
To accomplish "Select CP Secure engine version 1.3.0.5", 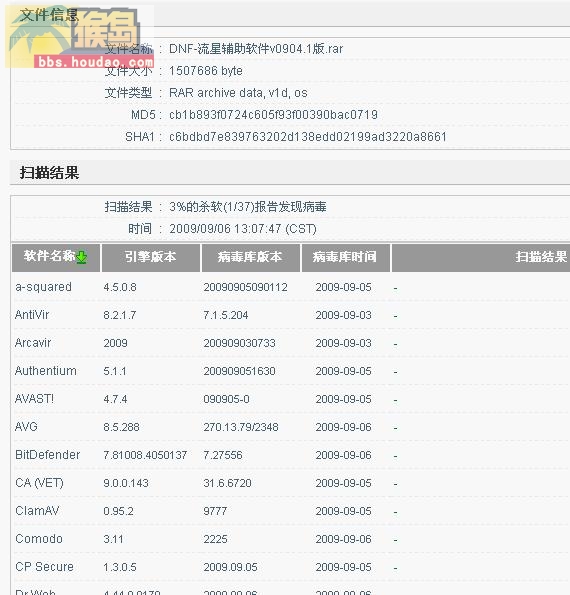I will (x=120, y=567).
